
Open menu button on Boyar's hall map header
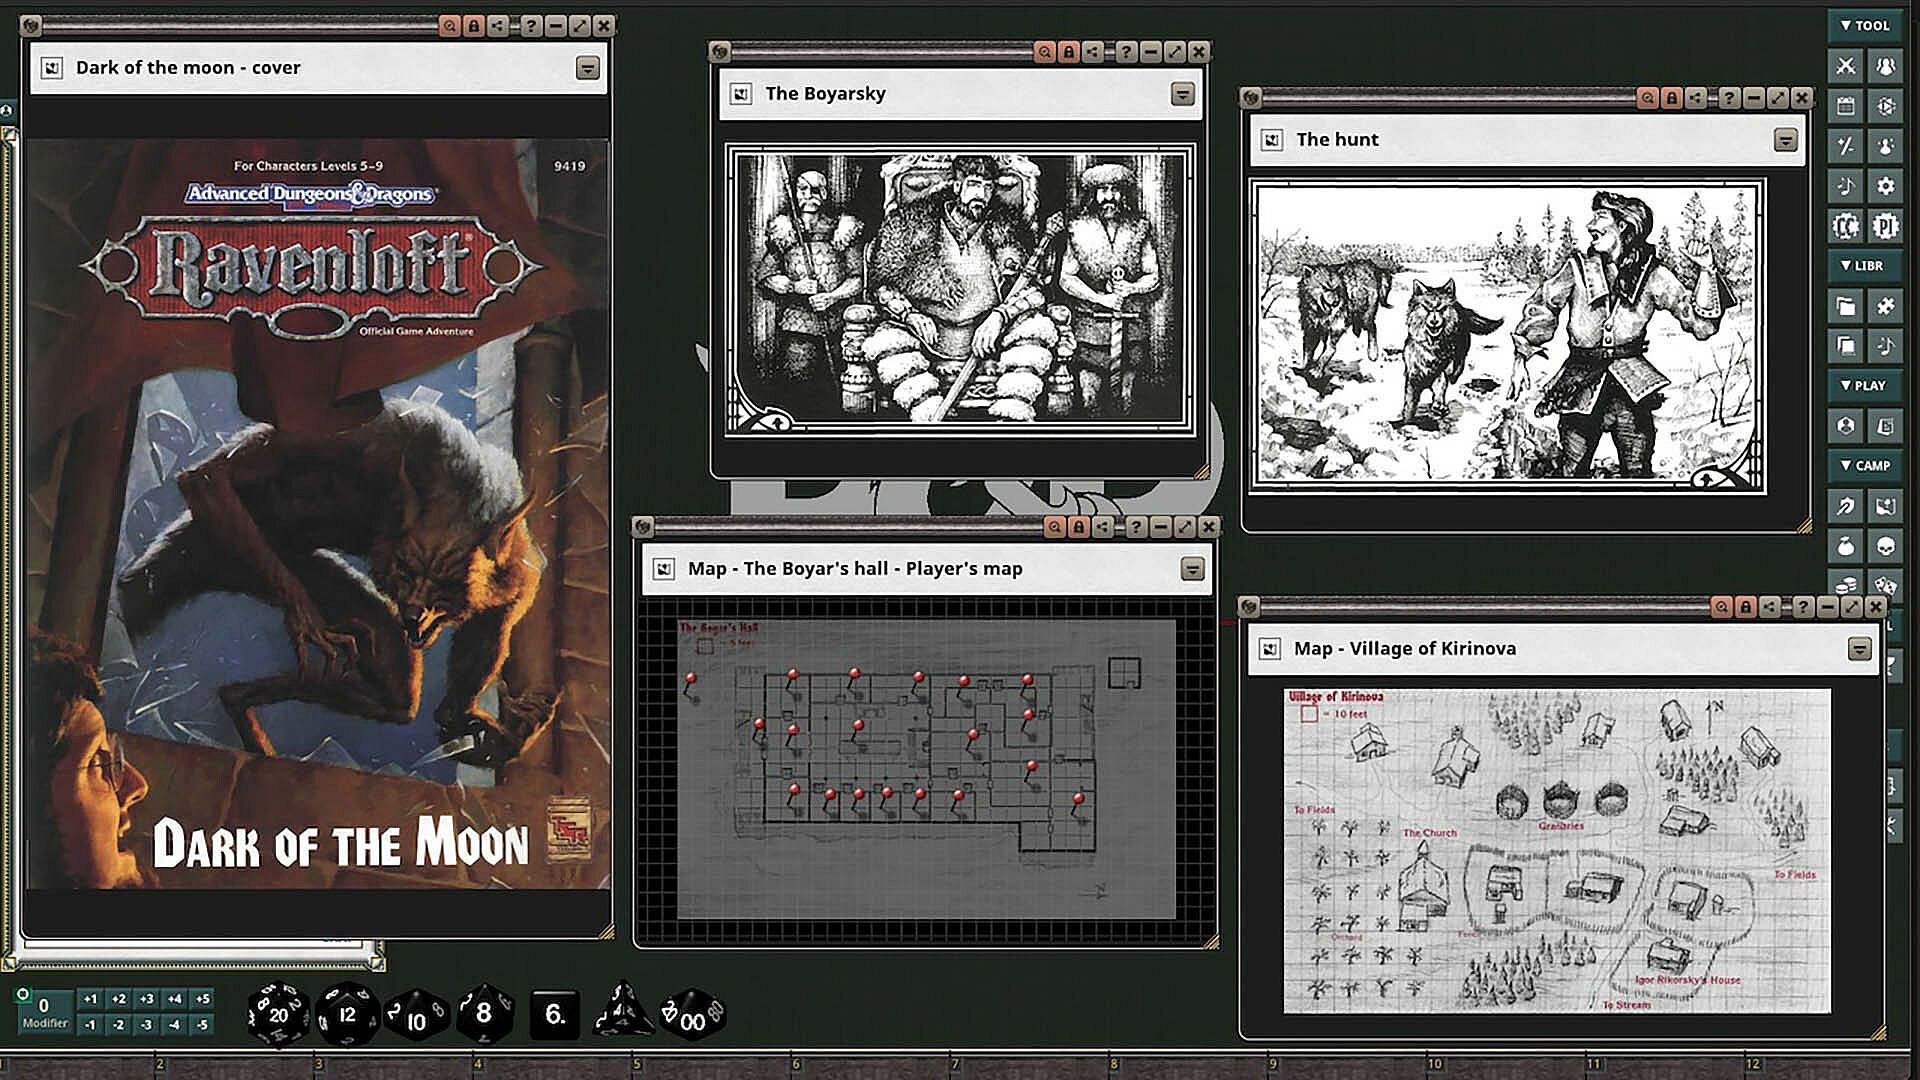[x=1192, y=569]
